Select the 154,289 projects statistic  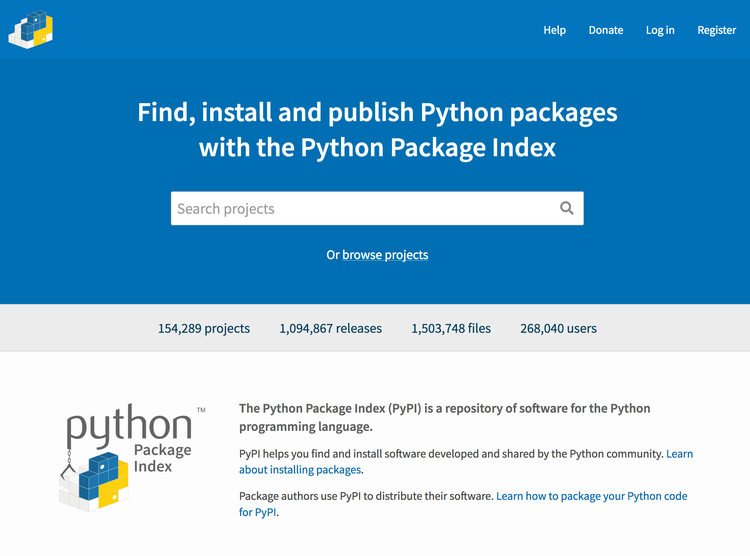pyautogui.click(x=204, y=328)
